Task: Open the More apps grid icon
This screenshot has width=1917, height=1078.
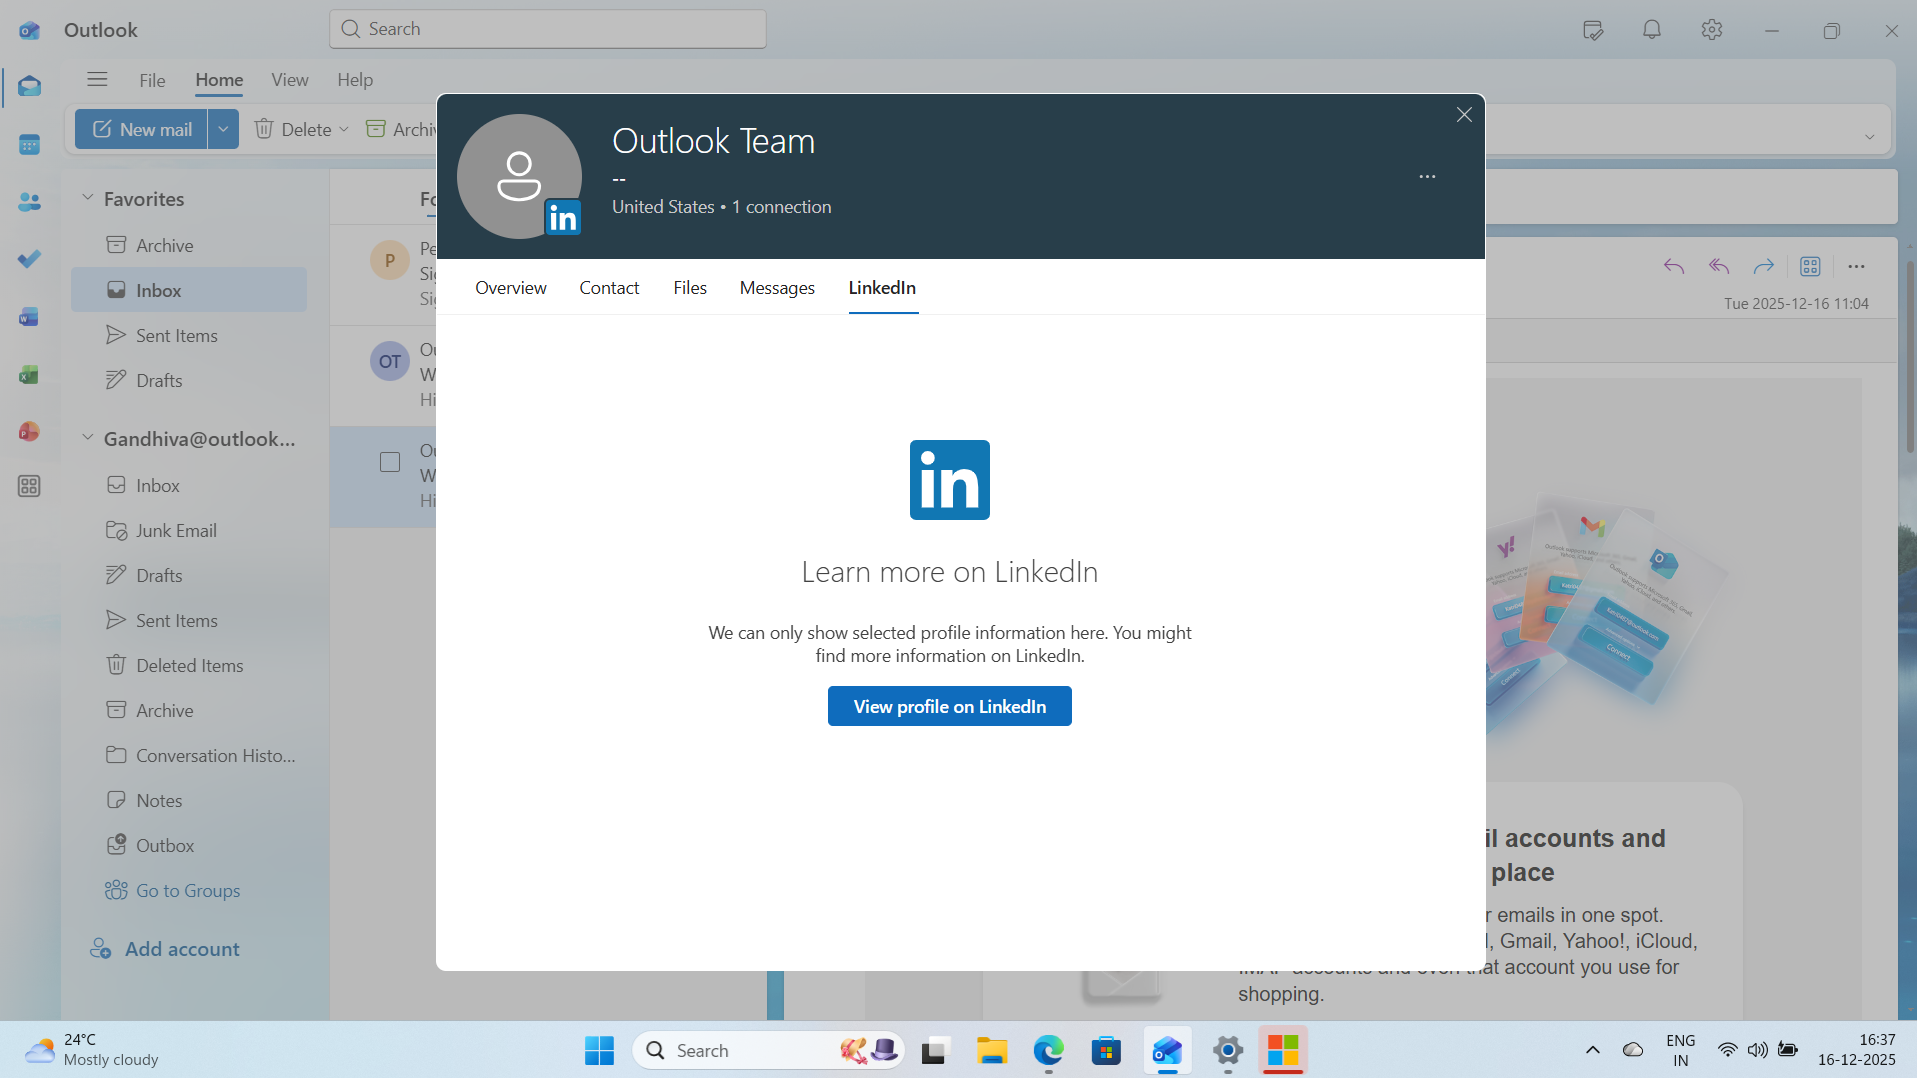Action: [x=29, y=486]
